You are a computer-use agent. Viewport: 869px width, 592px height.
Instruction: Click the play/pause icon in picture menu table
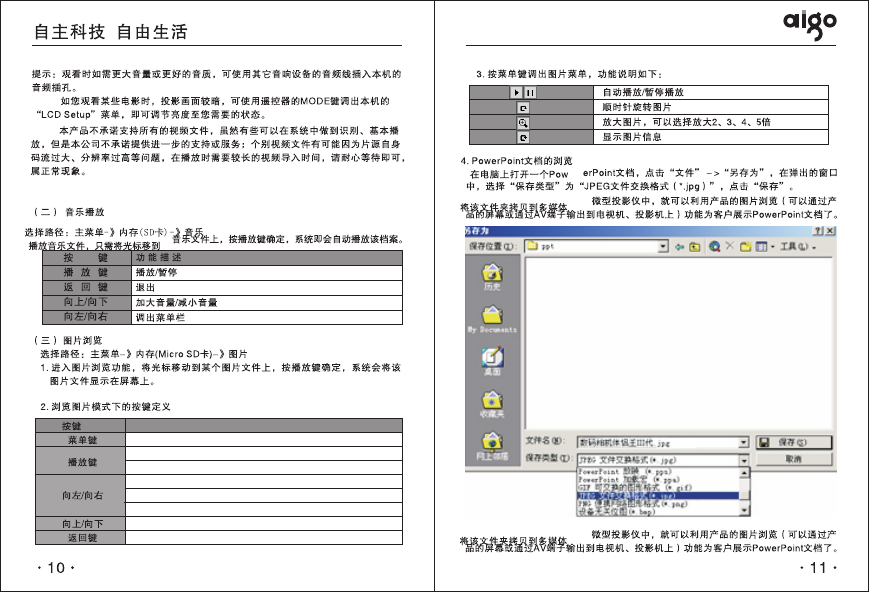(x=523, y=93)
